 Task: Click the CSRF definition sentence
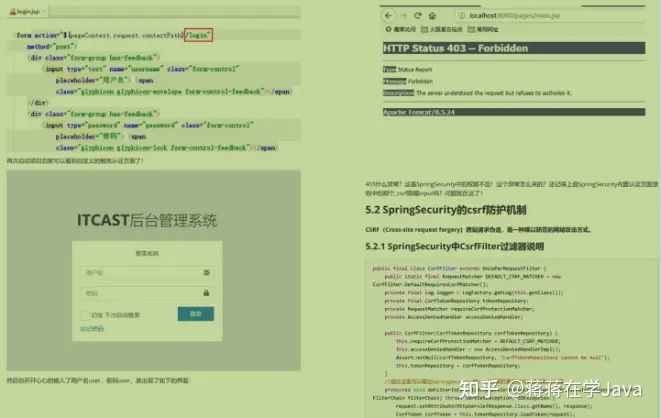coord(478,230)
